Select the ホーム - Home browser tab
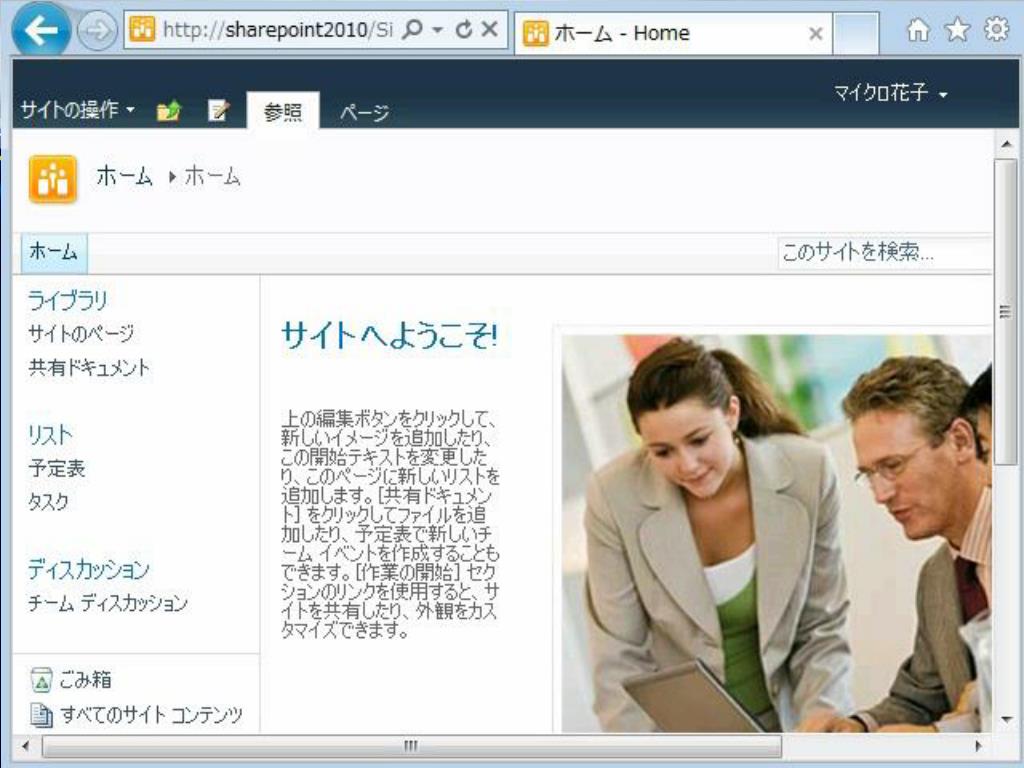Viewport: 1024px width, 768px height. [x=673, y=33]
